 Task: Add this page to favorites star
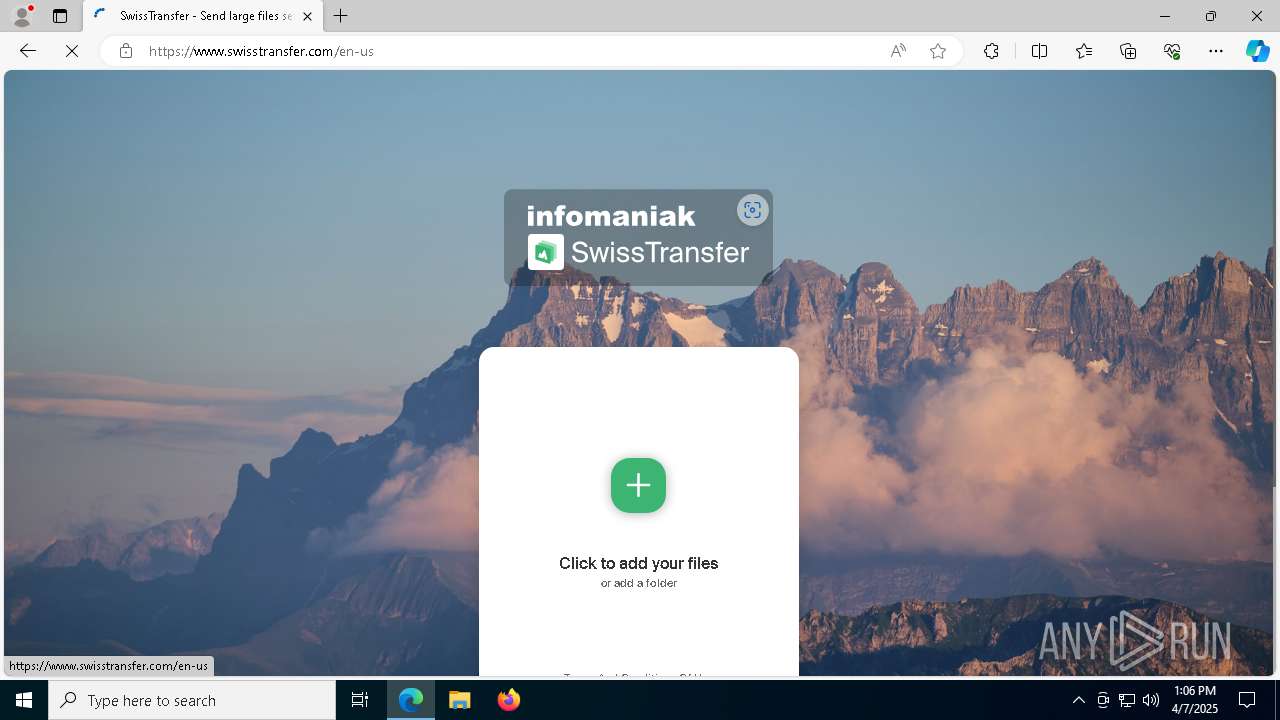pos(937,51)
